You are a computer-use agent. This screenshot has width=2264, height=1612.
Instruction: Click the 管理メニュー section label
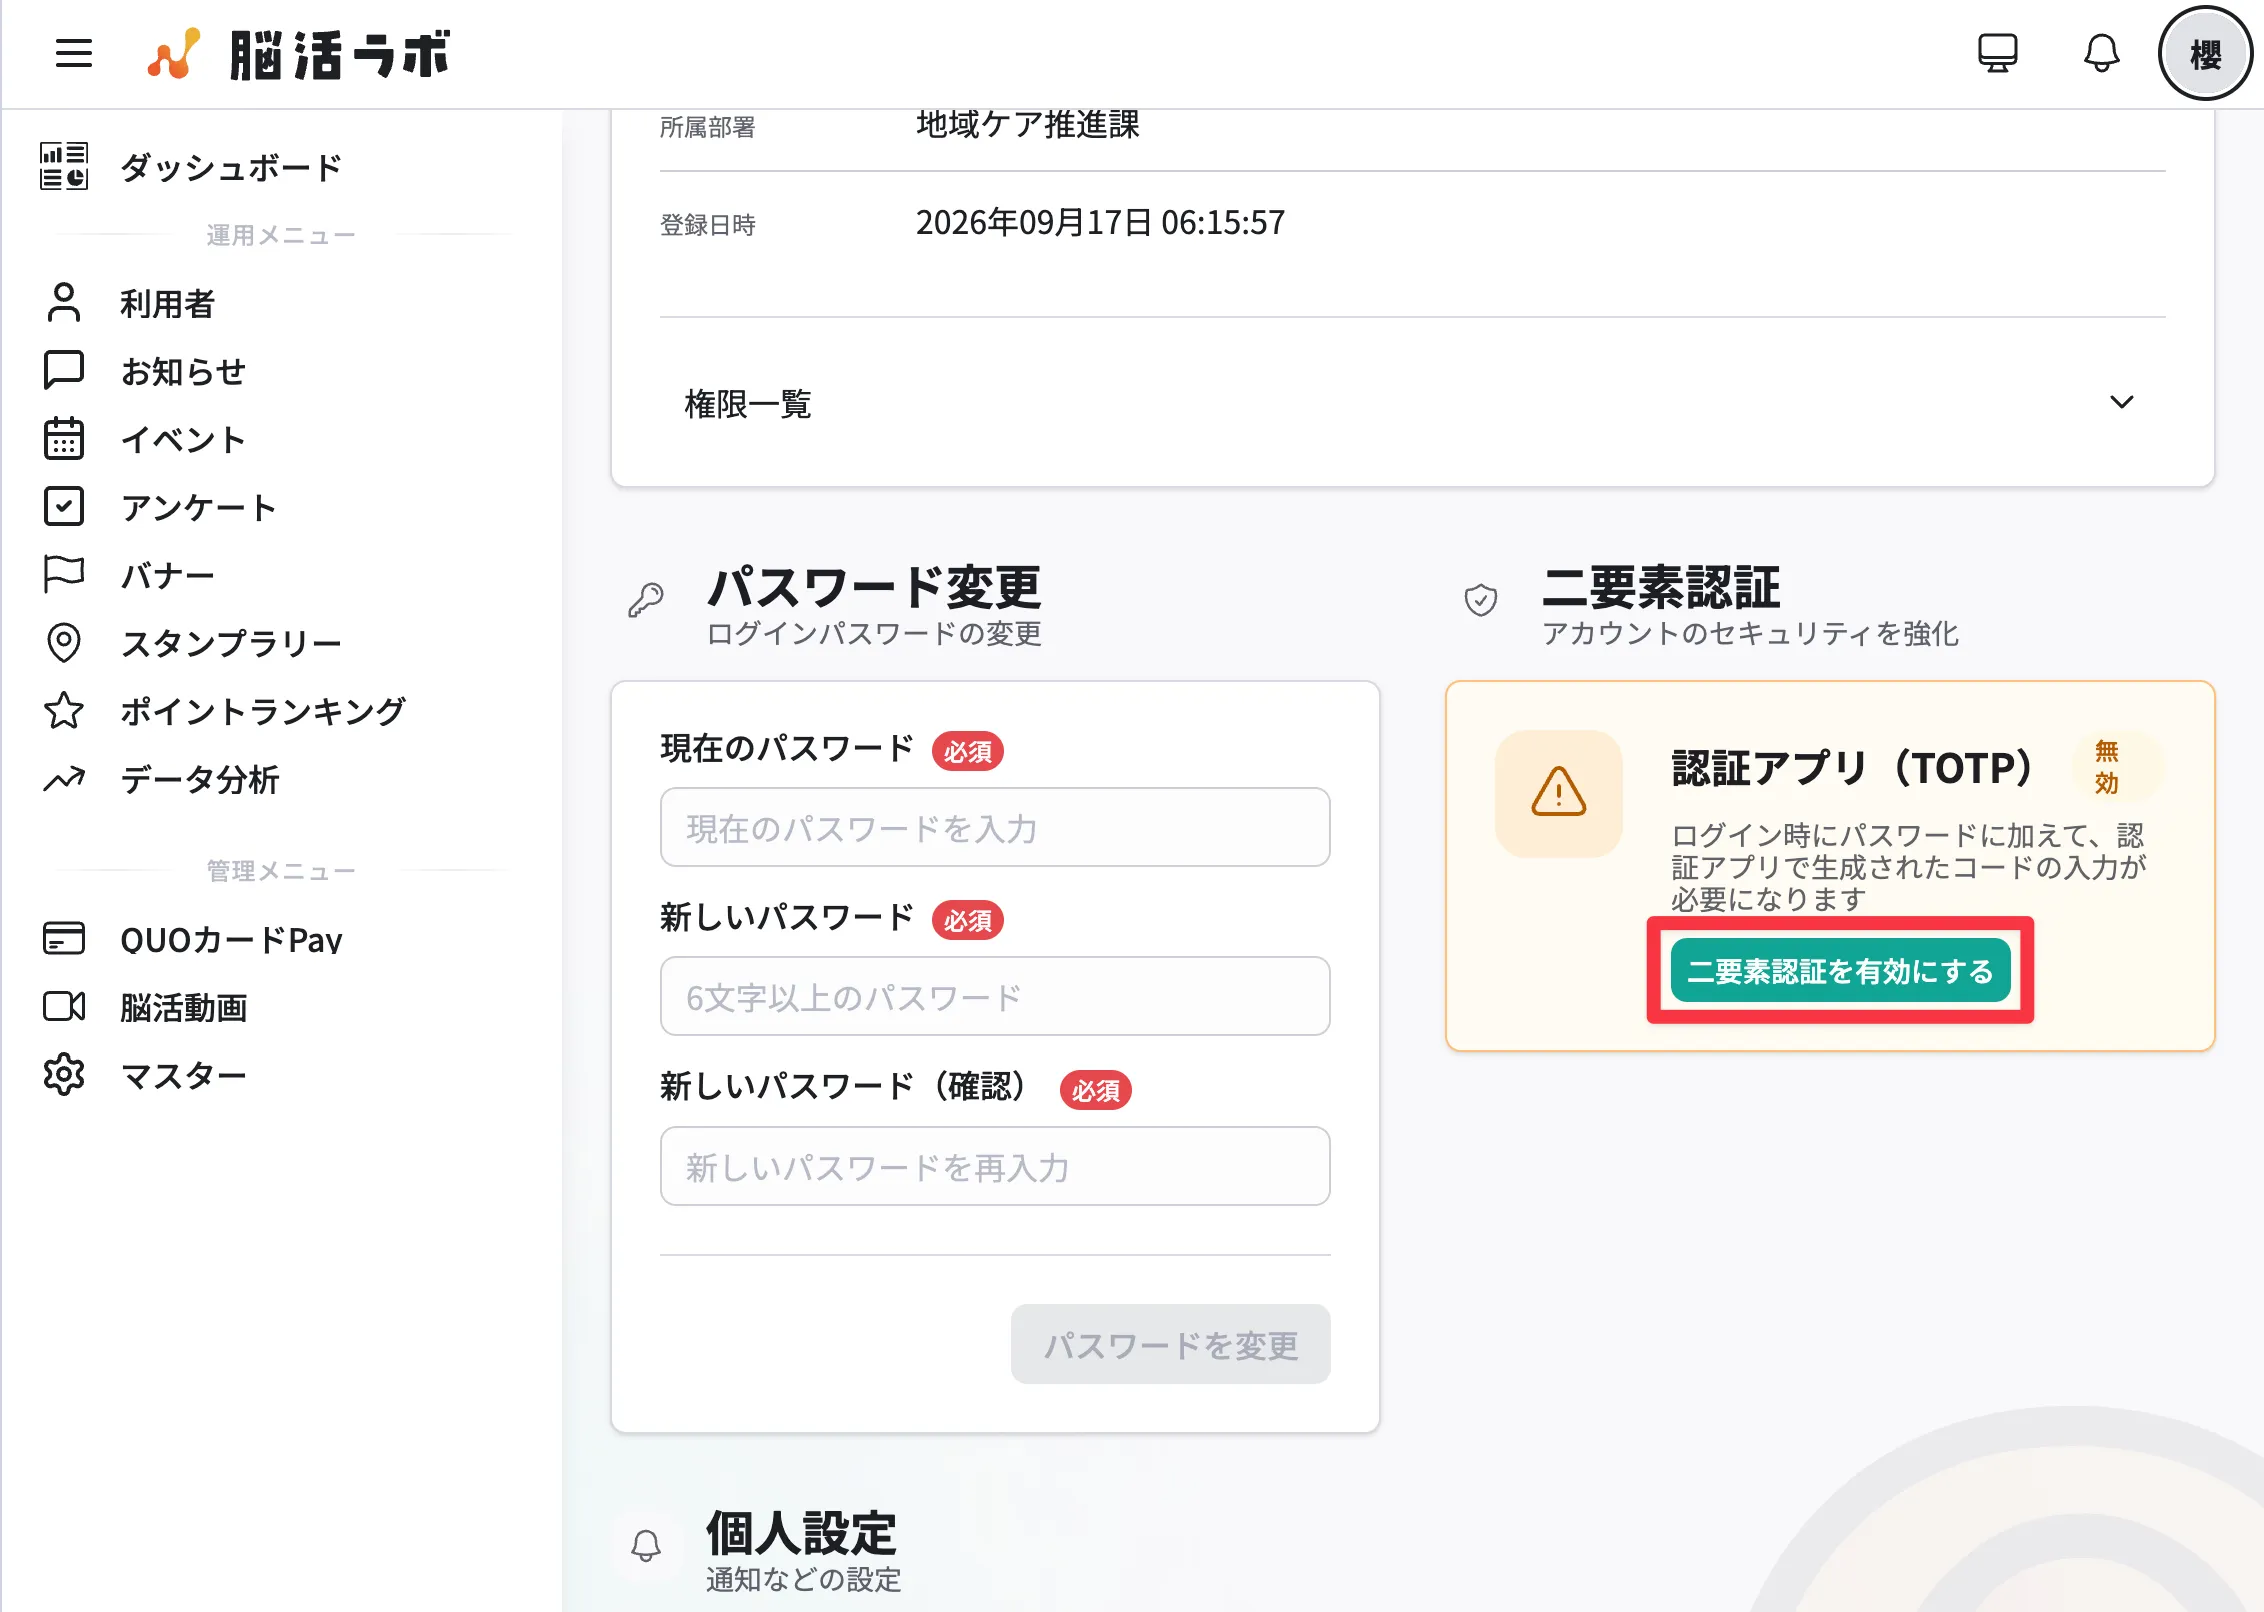coord(281,871)
